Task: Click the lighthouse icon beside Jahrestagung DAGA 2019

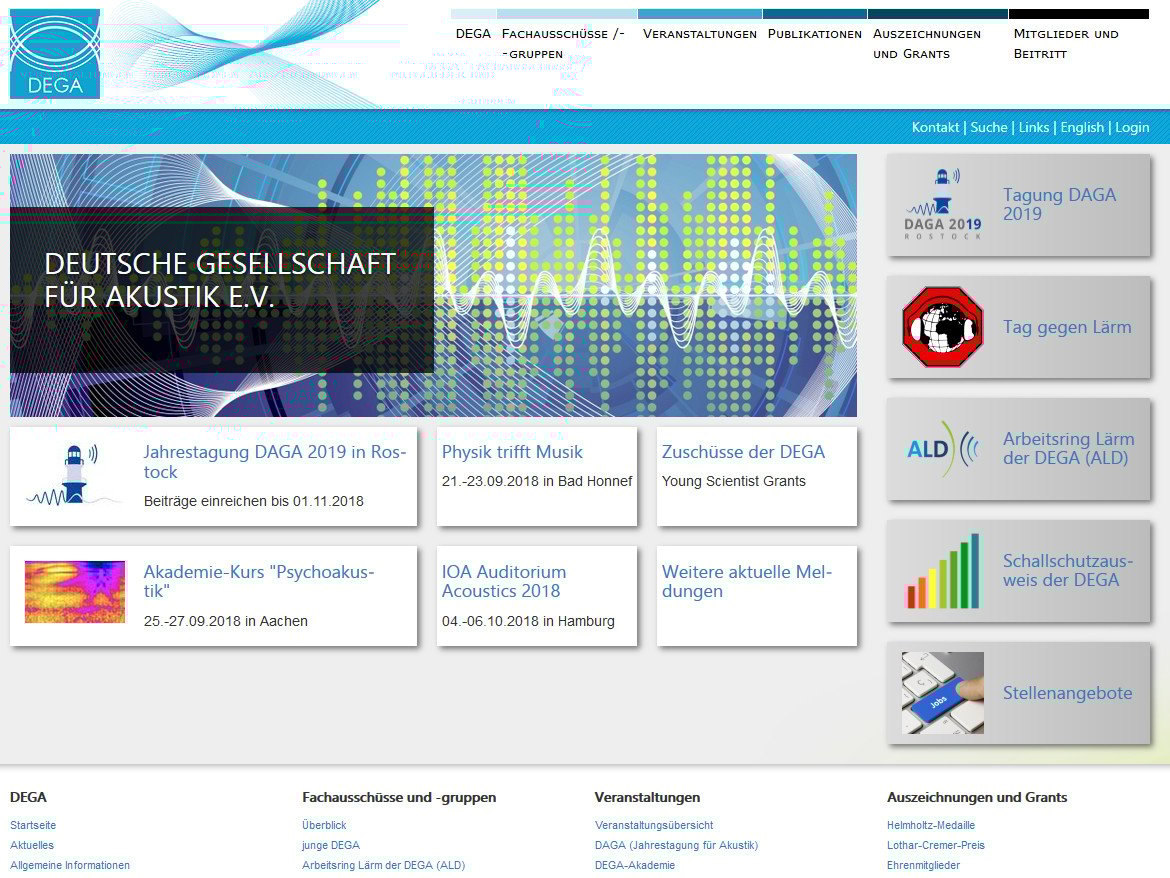Action: (x=73, y=474)
